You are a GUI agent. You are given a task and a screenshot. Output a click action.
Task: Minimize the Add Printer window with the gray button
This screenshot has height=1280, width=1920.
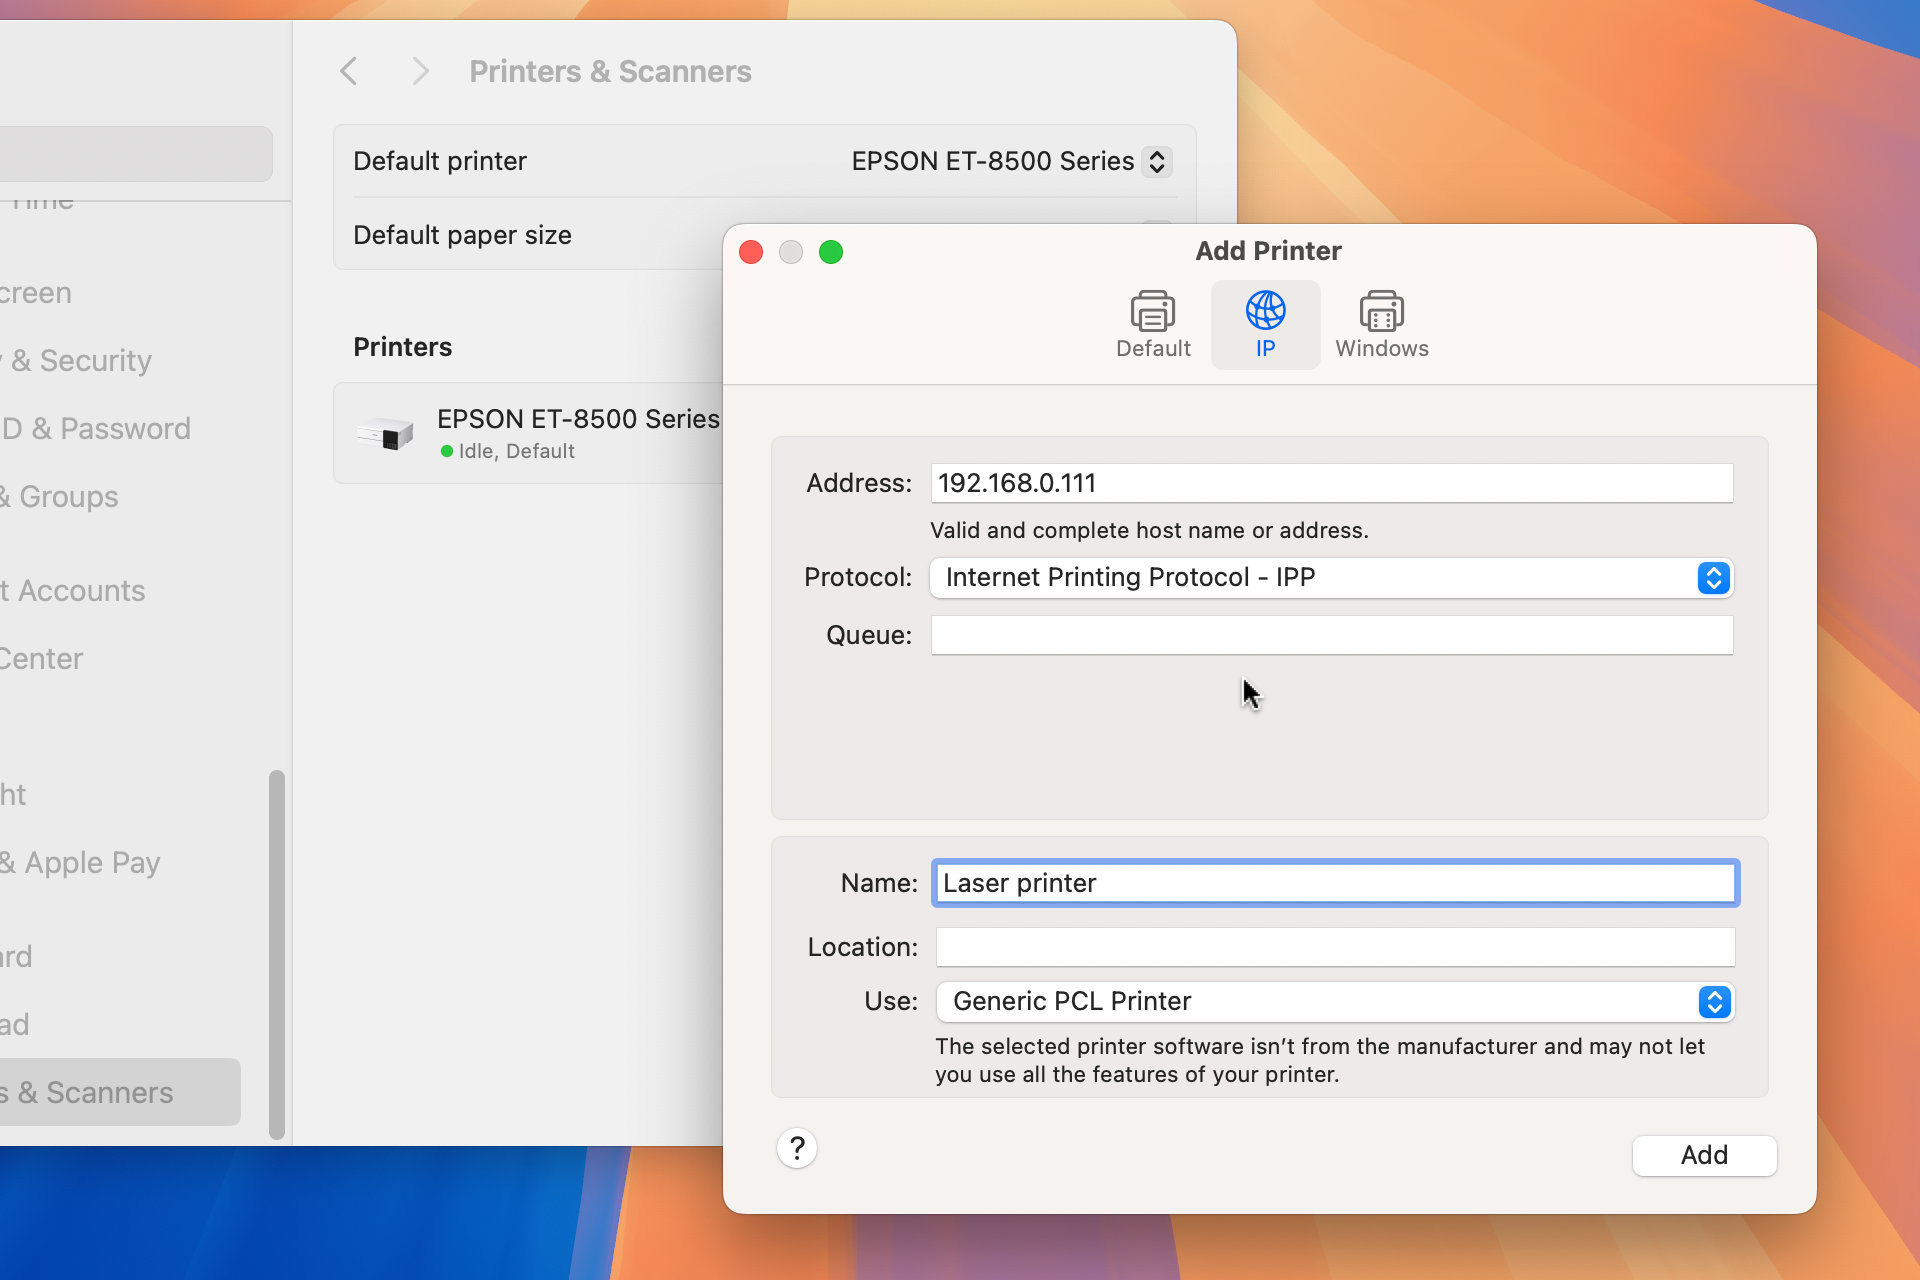(x=791, y=252)
